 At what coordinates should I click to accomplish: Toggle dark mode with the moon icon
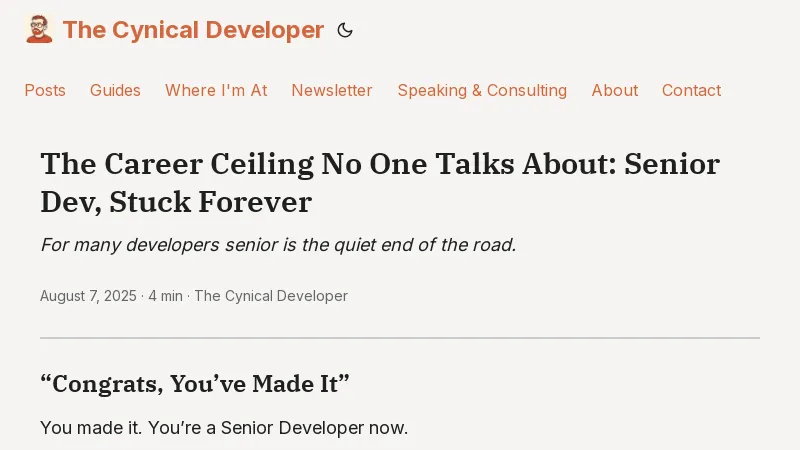345,30
